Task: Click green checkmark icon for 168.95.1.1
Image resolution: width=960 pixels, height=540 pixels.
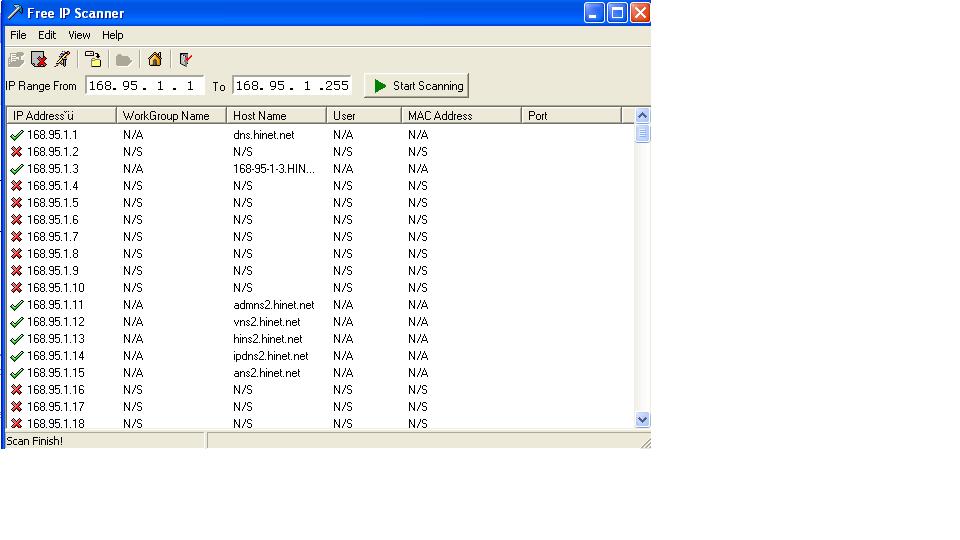Action: [x=16, y=135]
